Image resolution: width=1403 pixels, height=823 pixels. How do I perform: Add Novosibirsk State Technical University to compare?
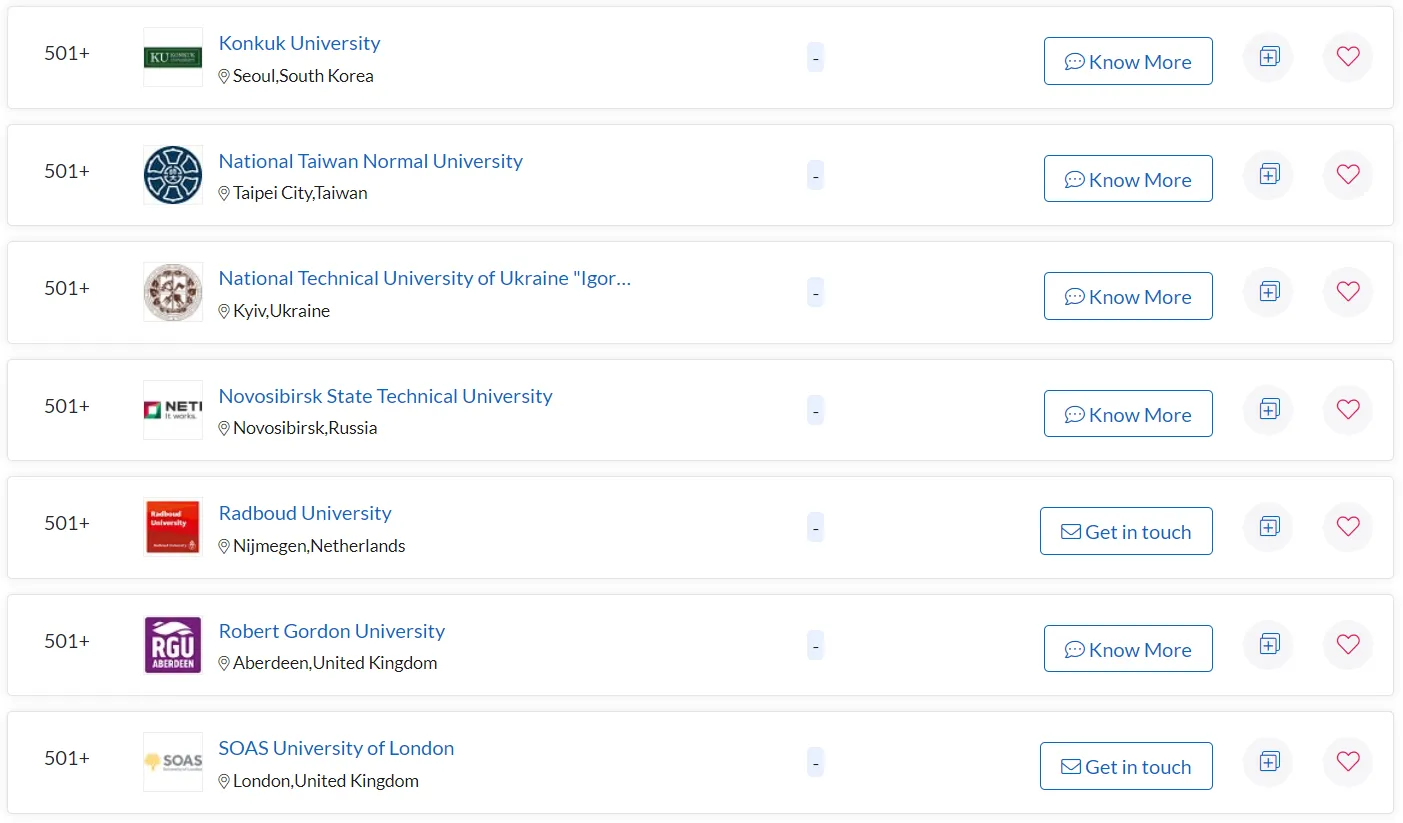point(1268,409)
